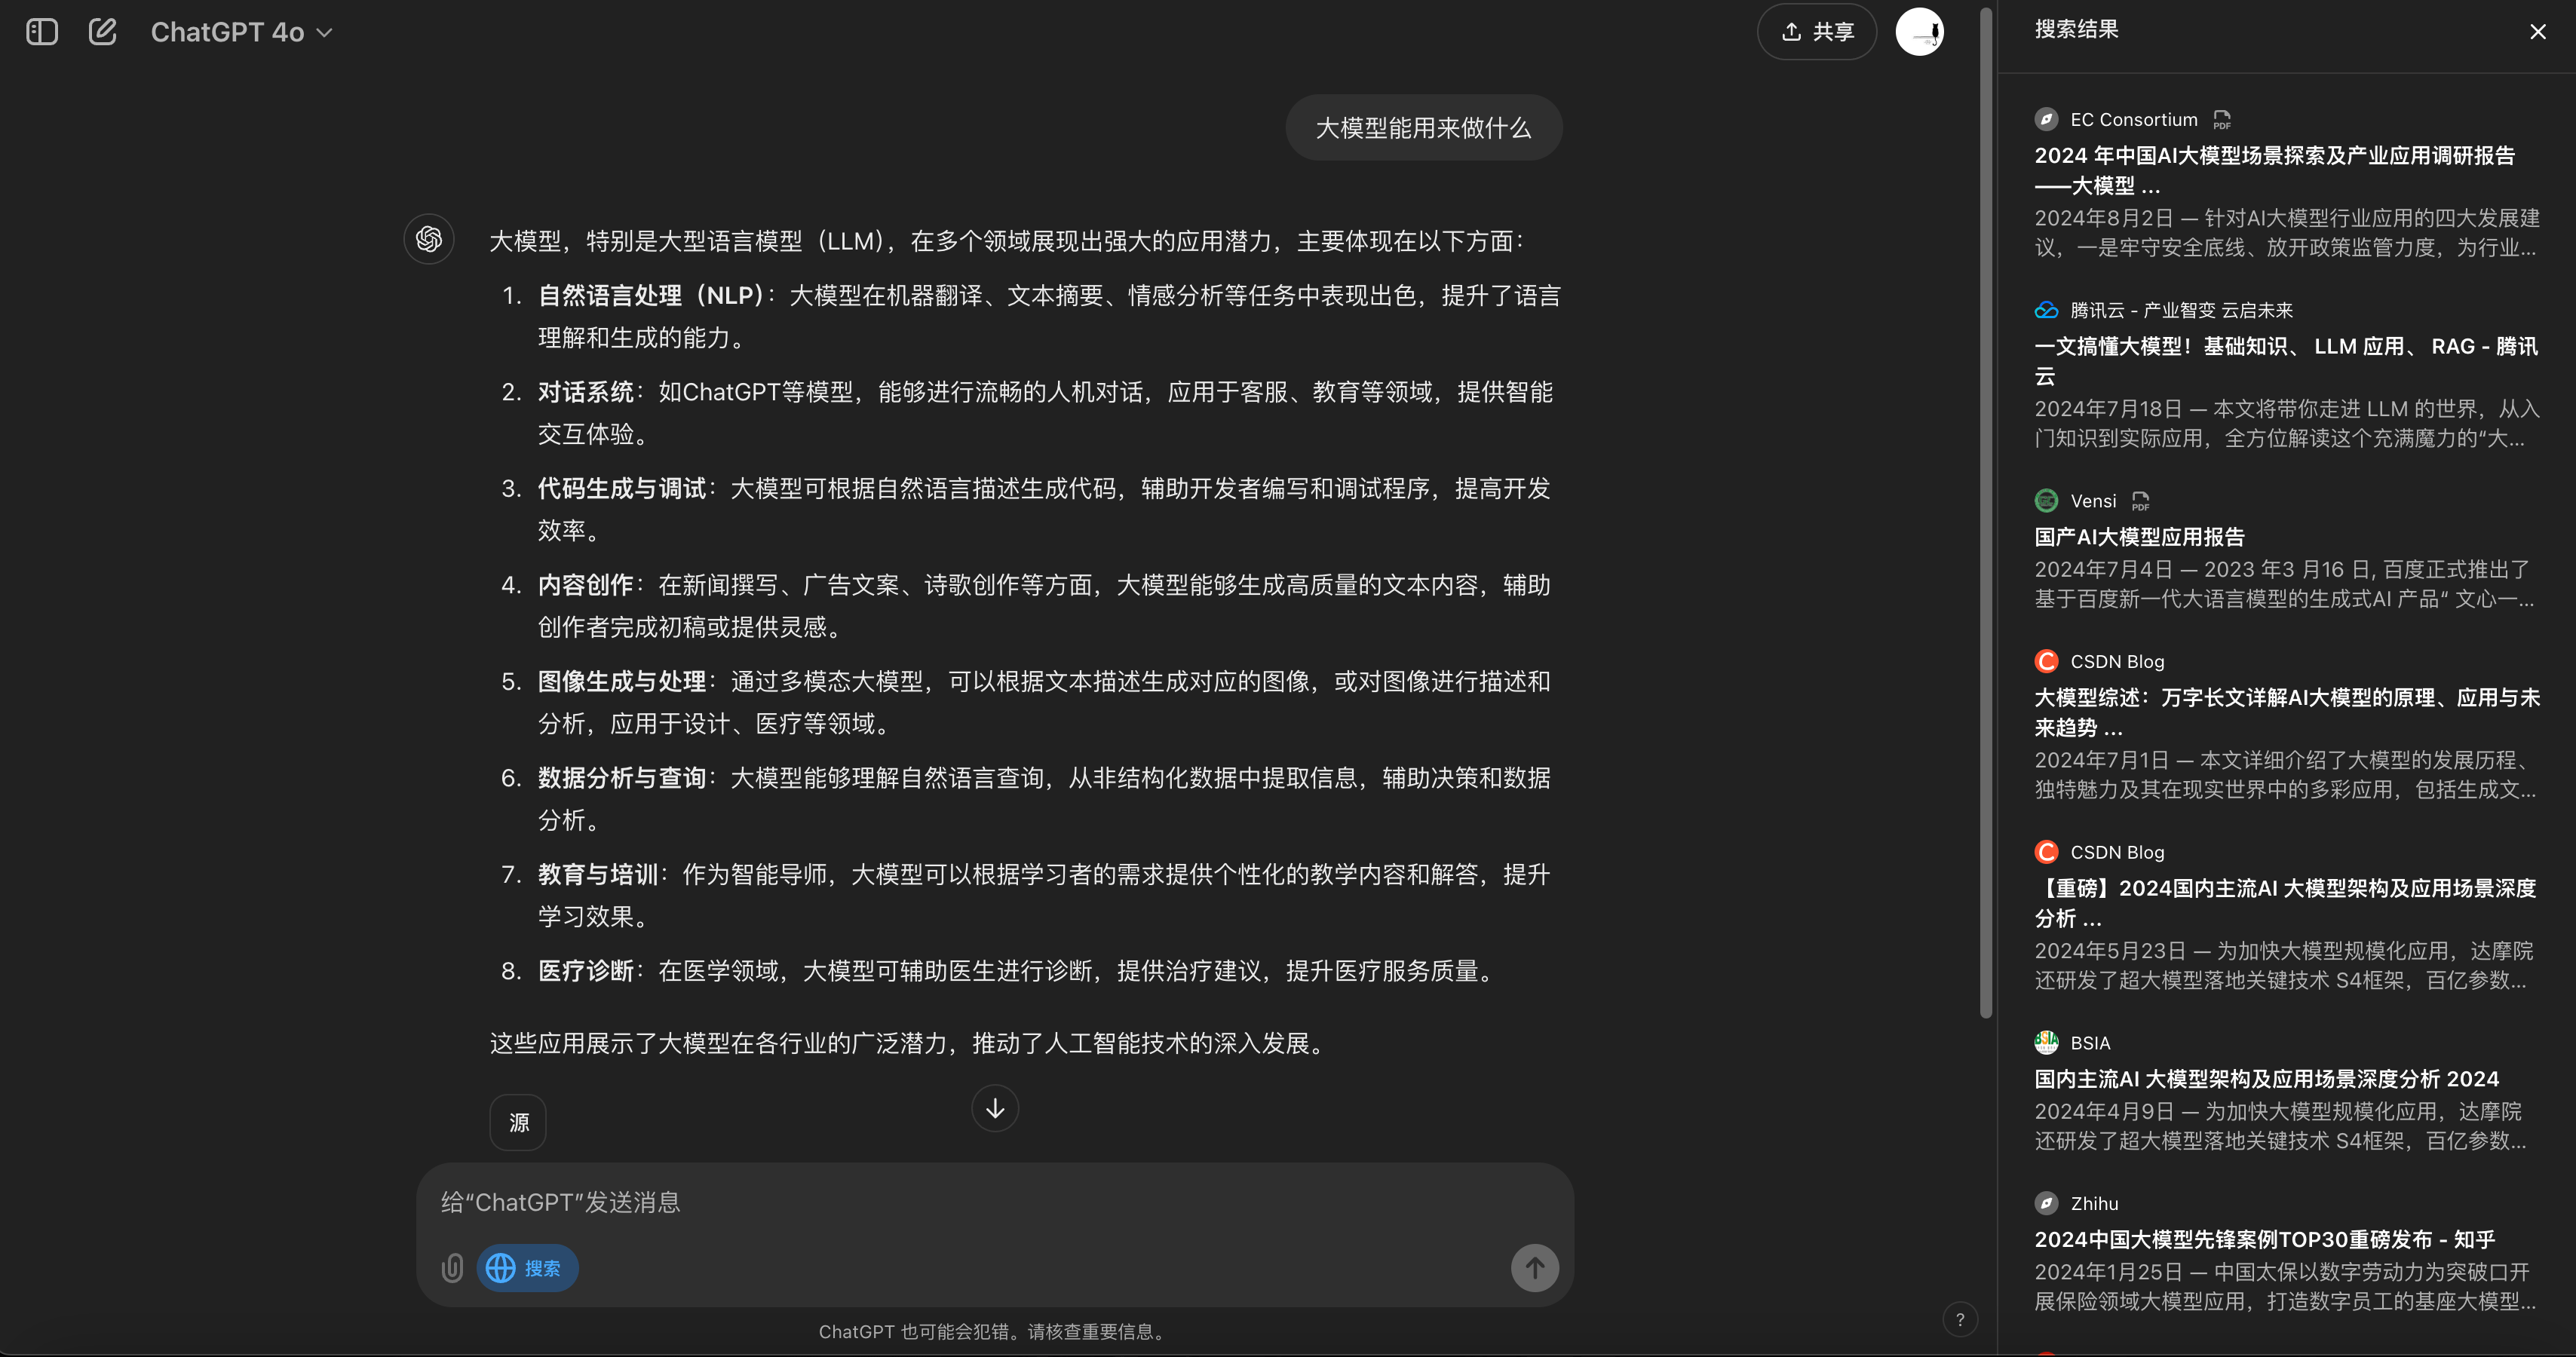
Task: Click the 医疗诊断 list heading
Action: (586, 971)
